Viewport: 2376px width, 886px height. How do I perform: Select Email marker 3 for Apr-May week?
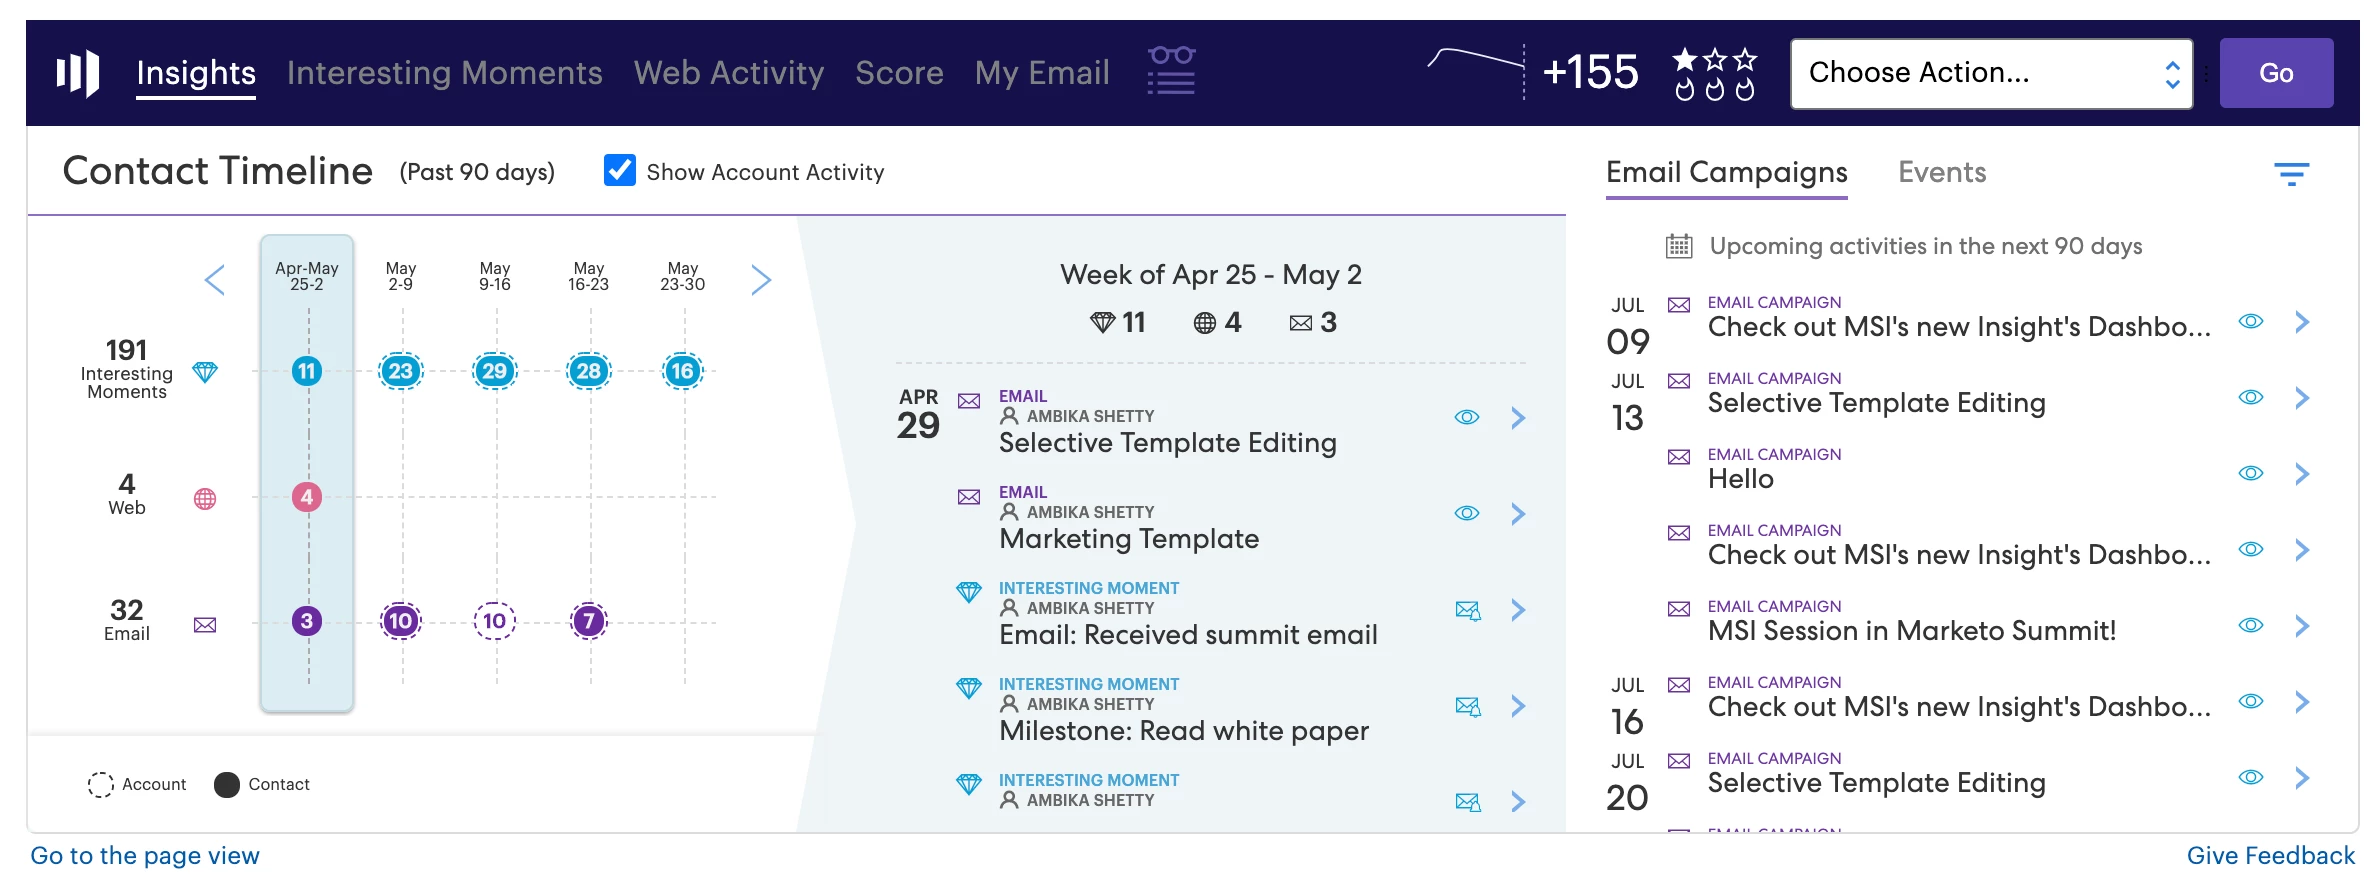point(307,621)
